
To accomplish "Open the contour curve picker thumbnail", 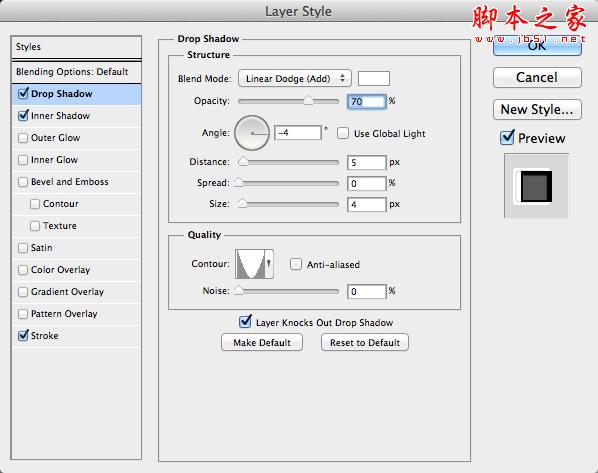I will [x=250, y=264].
